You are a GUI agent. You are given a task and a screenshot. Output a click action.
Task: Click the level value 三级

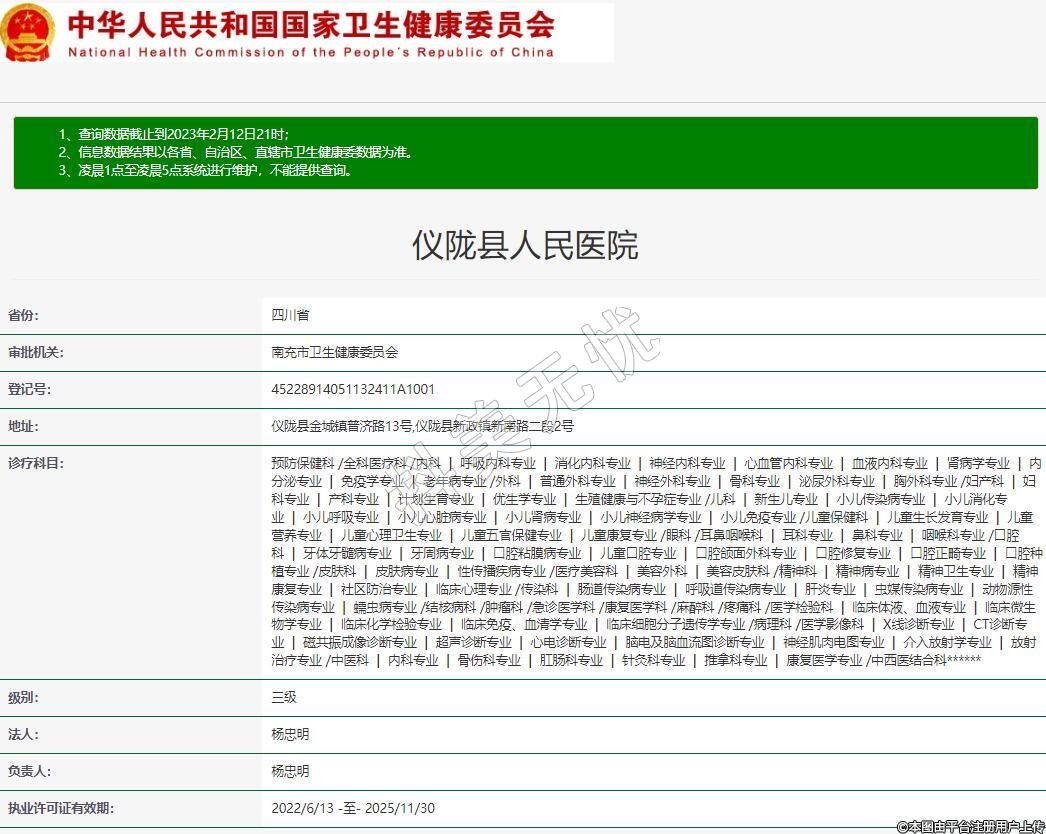[x=284, y=697]
